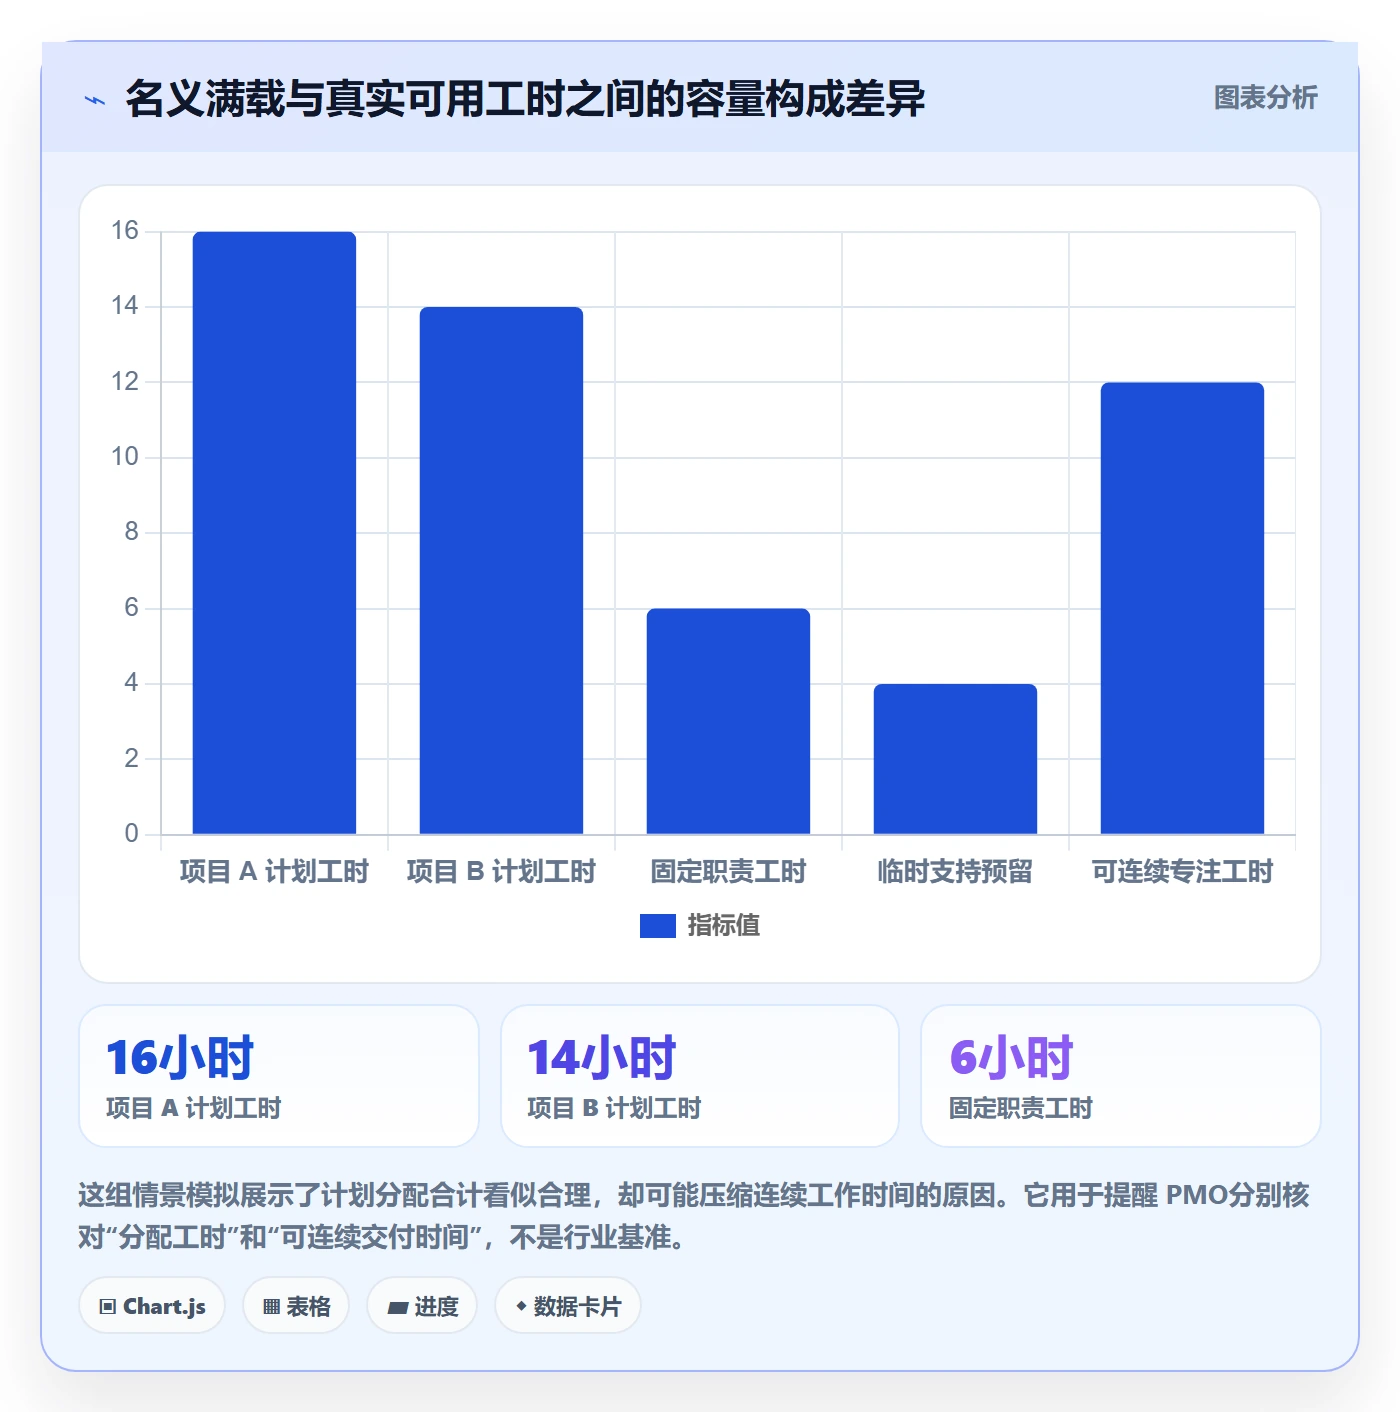1400x1412 pixels.
Task: Select the 项目 A 计划工时 bar
Action: click(274, 533)
